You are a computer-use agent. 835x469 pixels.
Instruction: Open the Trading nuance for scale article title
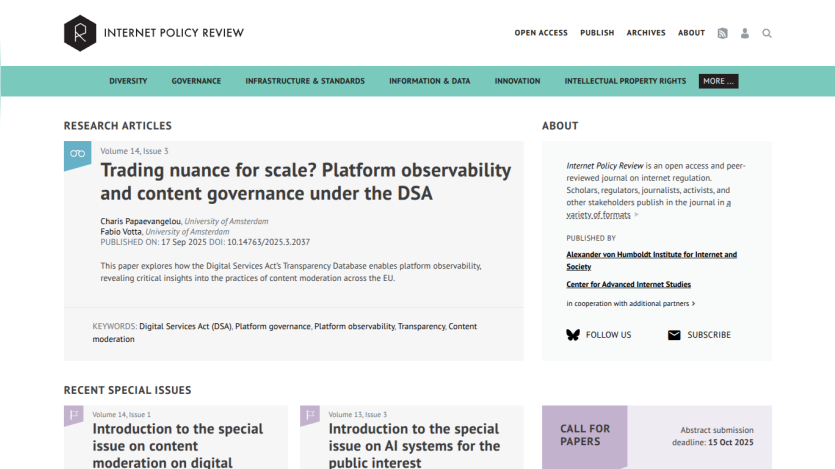tap(306, 182)
